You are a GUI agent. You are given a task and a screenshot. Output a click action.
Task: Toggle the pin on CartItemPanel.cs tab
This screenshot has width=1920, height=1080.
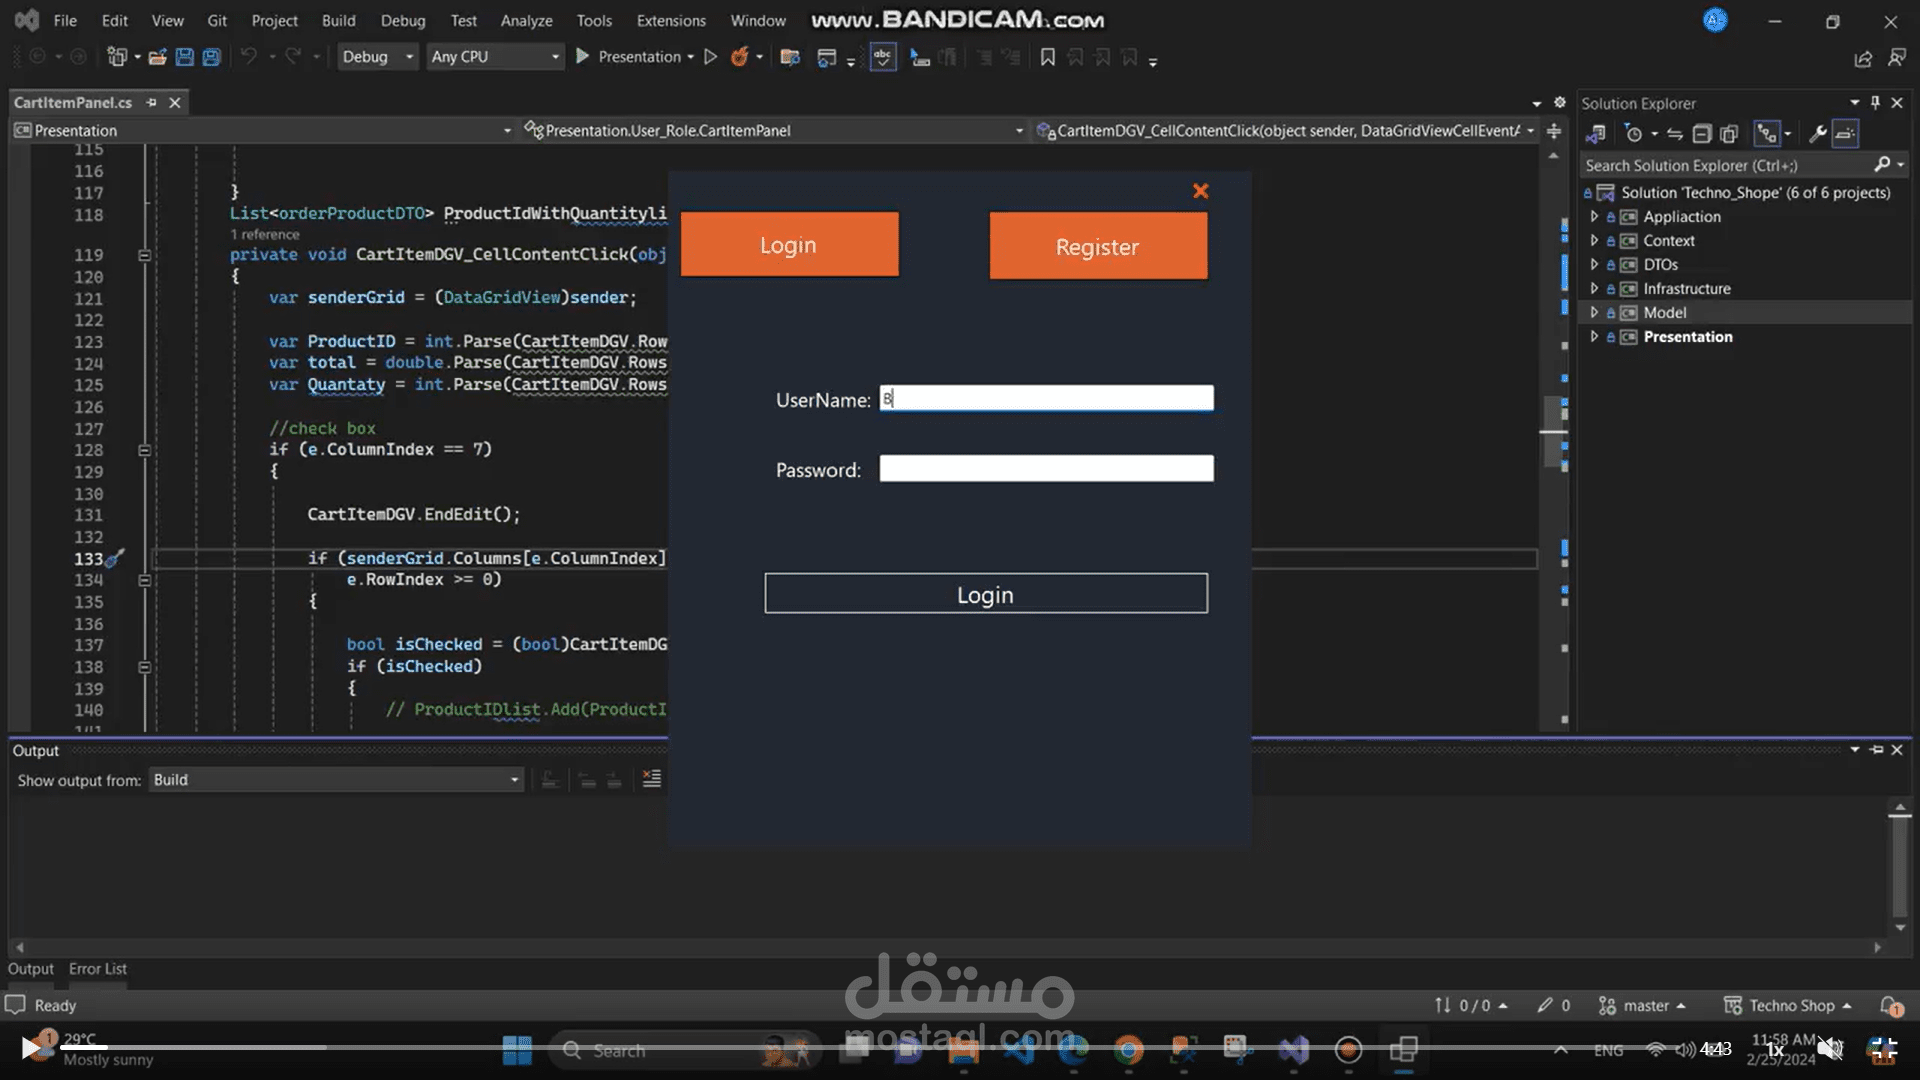point(152,102)
